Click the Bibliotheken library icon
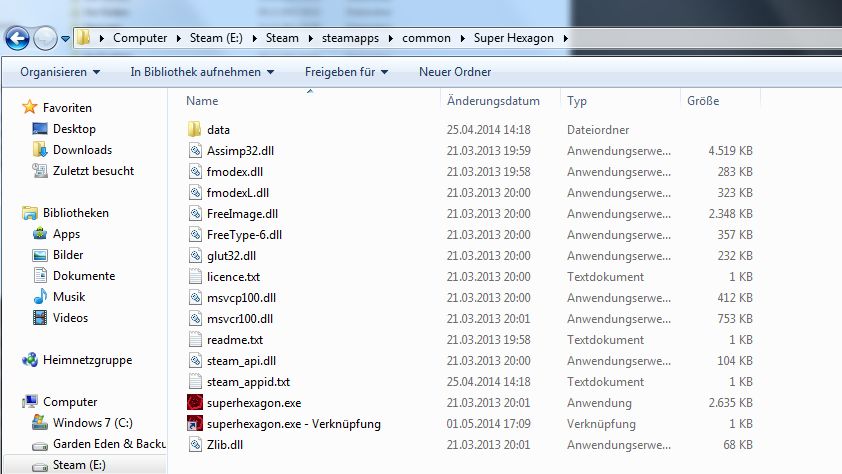 pyautogui.click(x=30, y=213)
